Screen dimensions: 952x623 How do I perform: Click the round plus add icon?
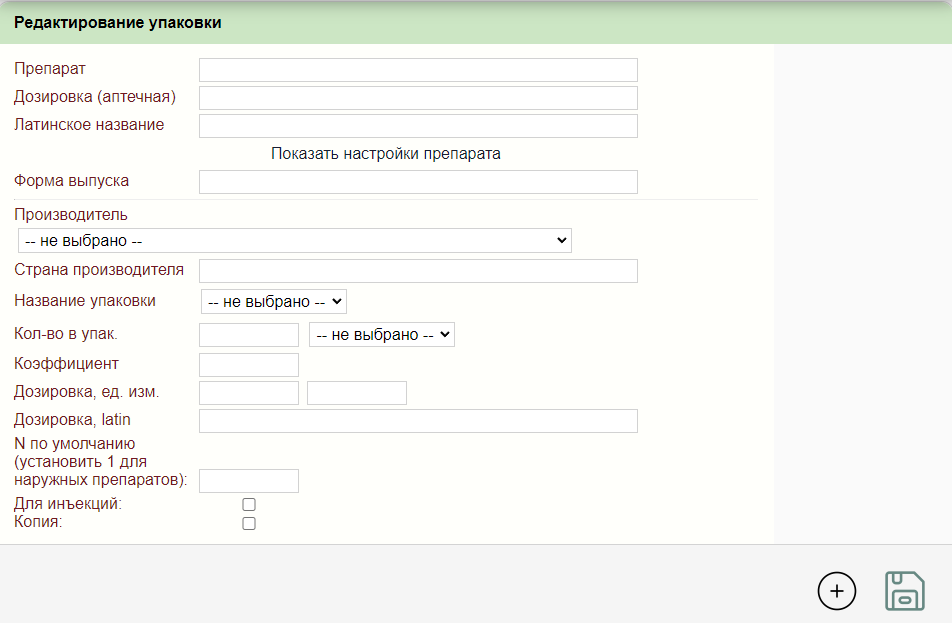pos(837,591)
